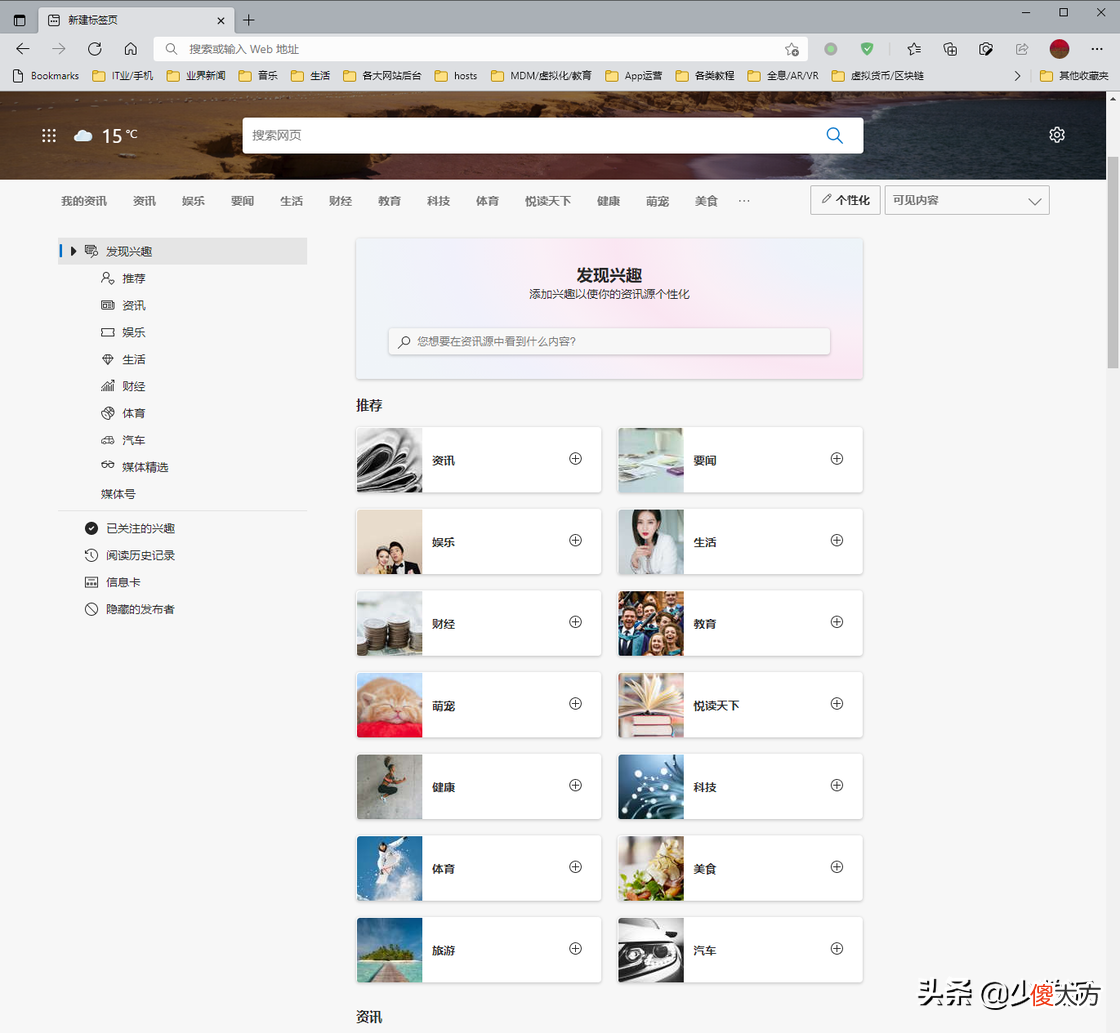Add 健康 interest with plus icon
Image resolution: width=1120 pixels, height=1033 pixels.
point(575,785)
